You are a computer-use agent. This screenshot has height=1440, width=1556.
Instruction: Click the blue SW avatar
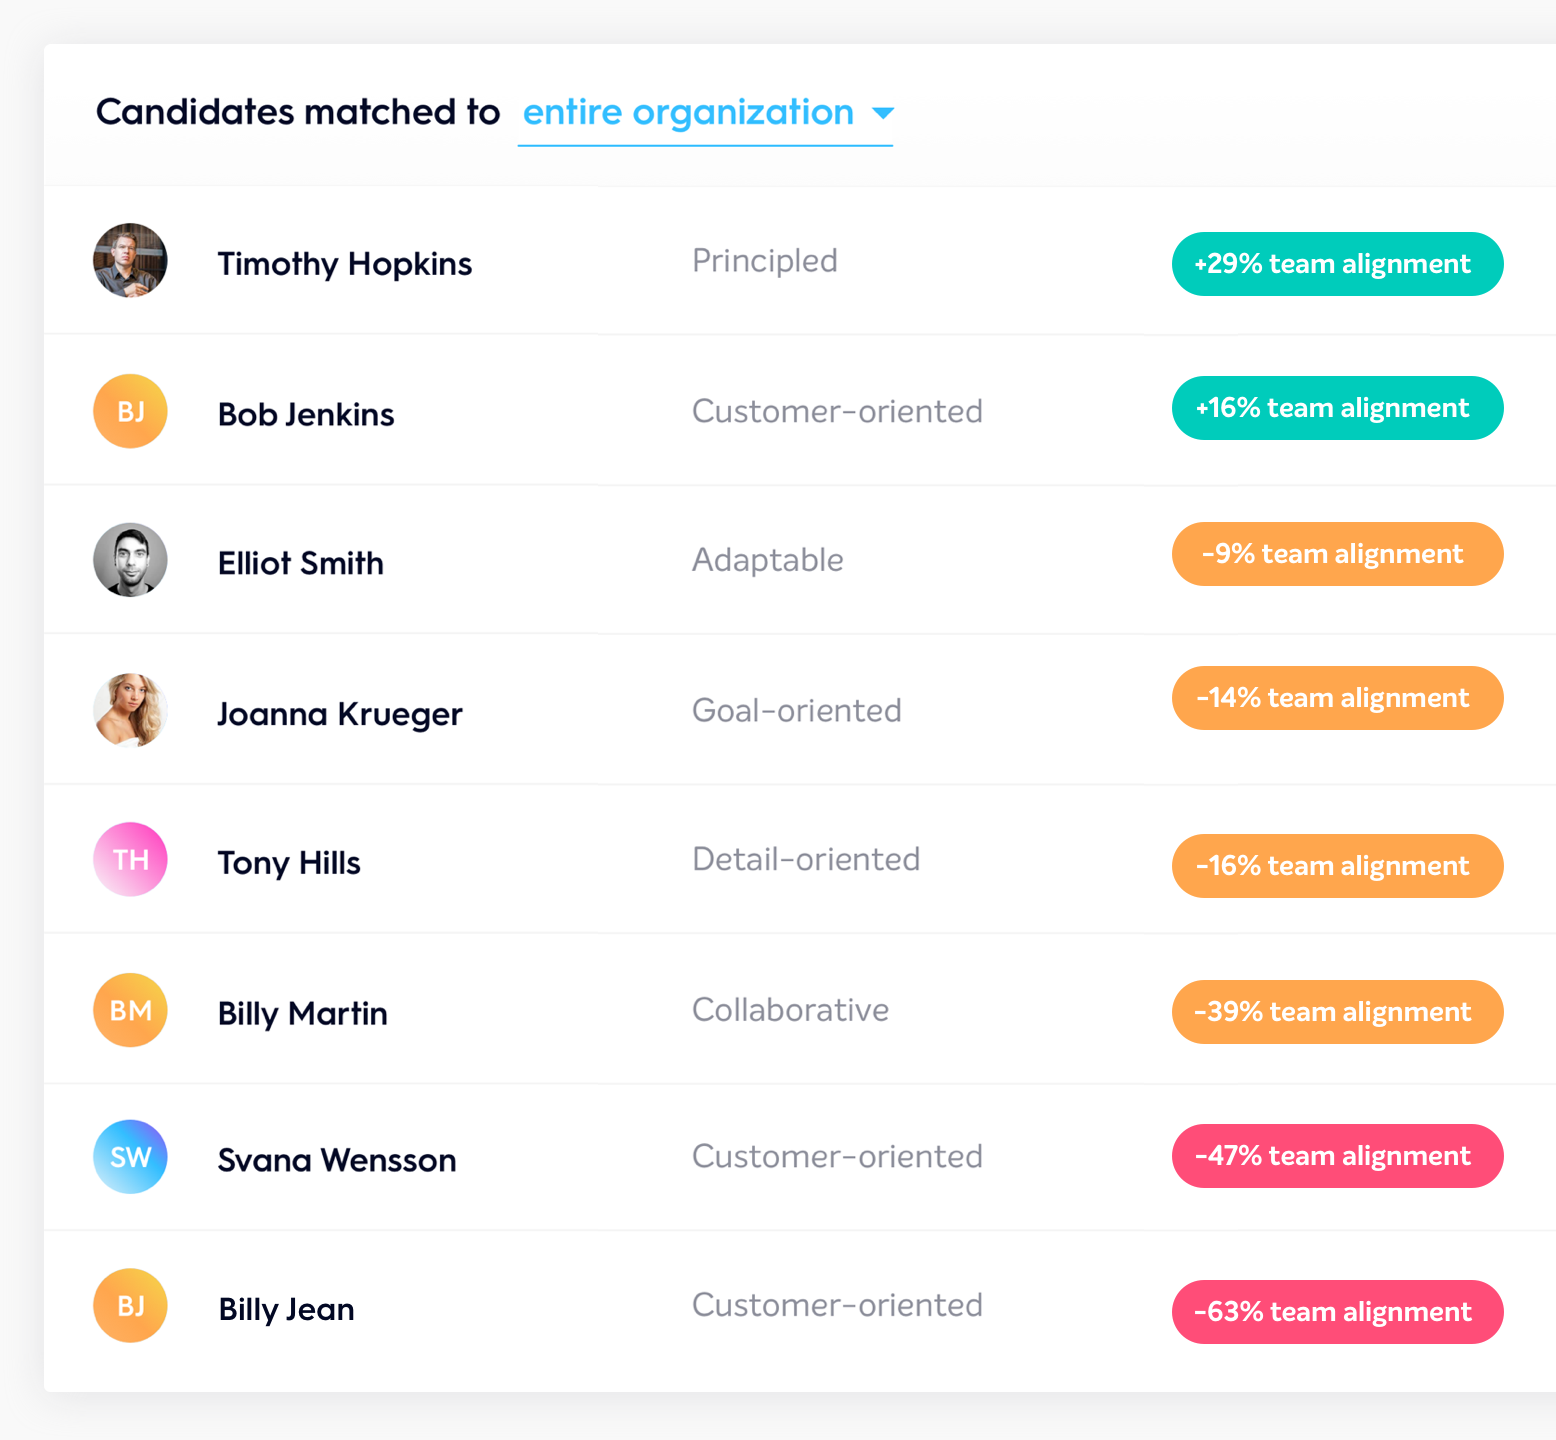click(x=130, y=1157)
